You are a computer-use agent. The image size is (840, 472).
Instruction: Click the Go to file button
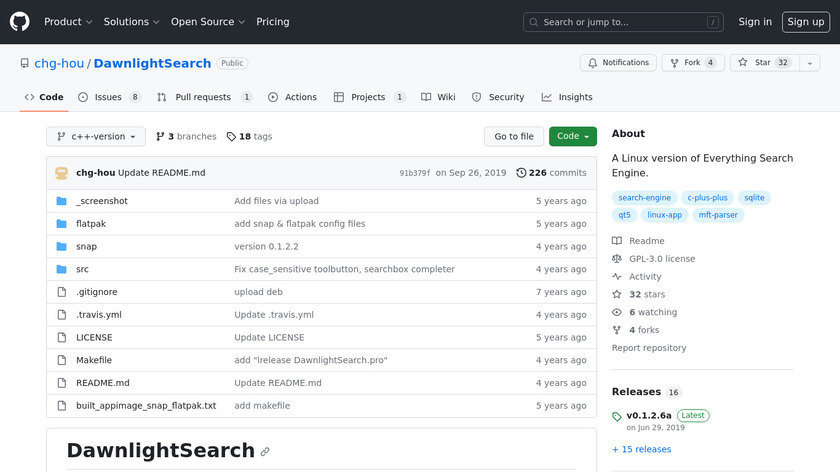(x=514, y=137)
